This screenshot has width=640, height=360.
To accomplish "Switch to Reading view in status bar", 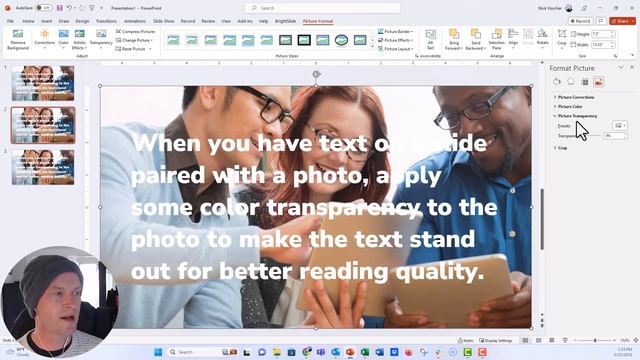I will [552, 340].
